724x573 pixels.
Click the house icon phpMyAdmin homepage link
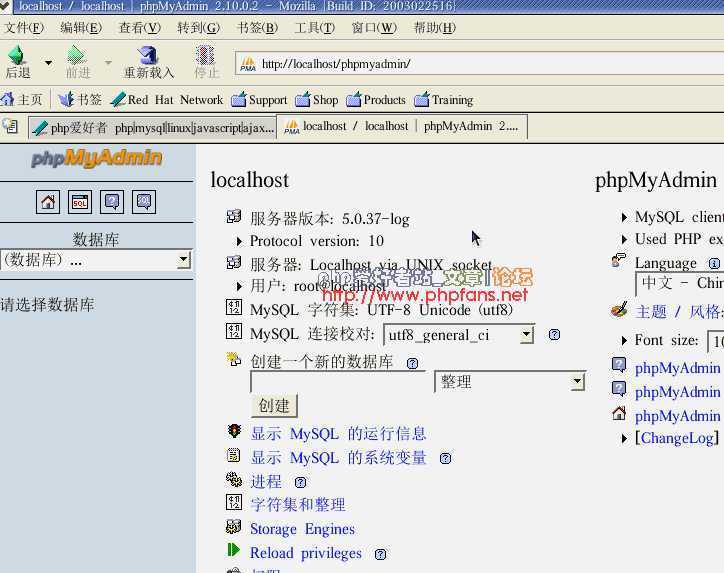[619, 413]
